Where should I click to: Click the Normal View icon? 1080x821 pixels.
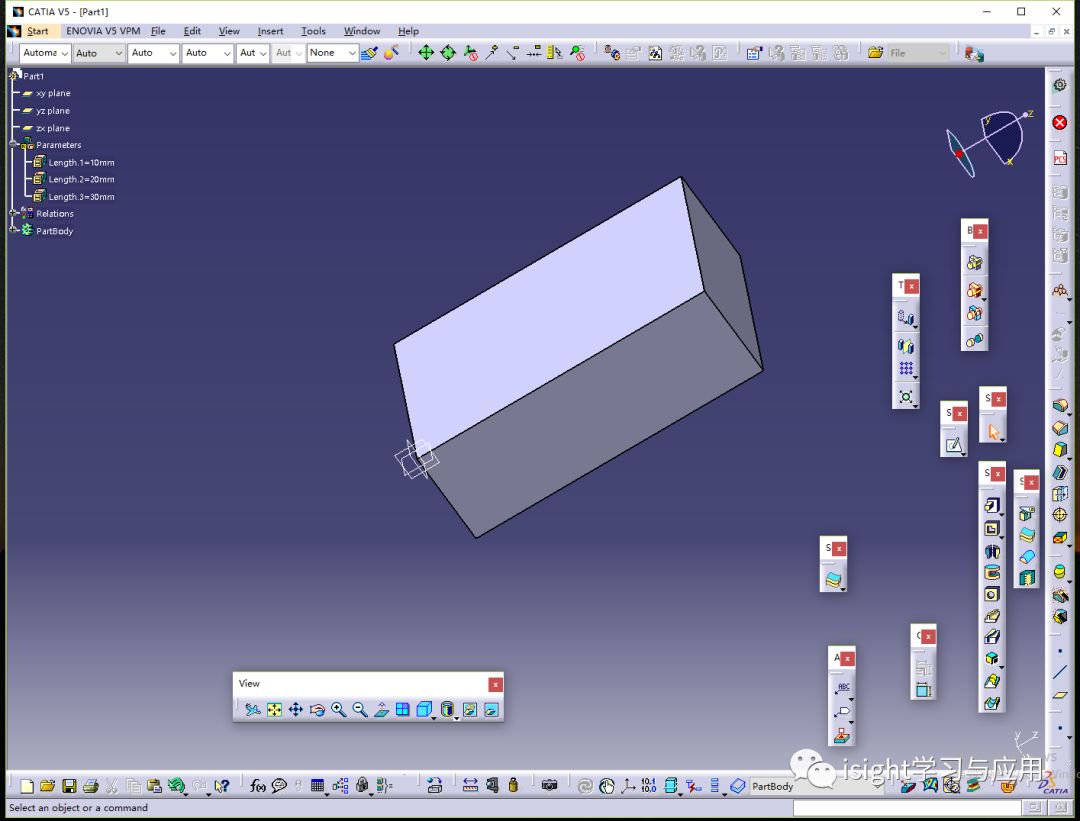[381, 709]
